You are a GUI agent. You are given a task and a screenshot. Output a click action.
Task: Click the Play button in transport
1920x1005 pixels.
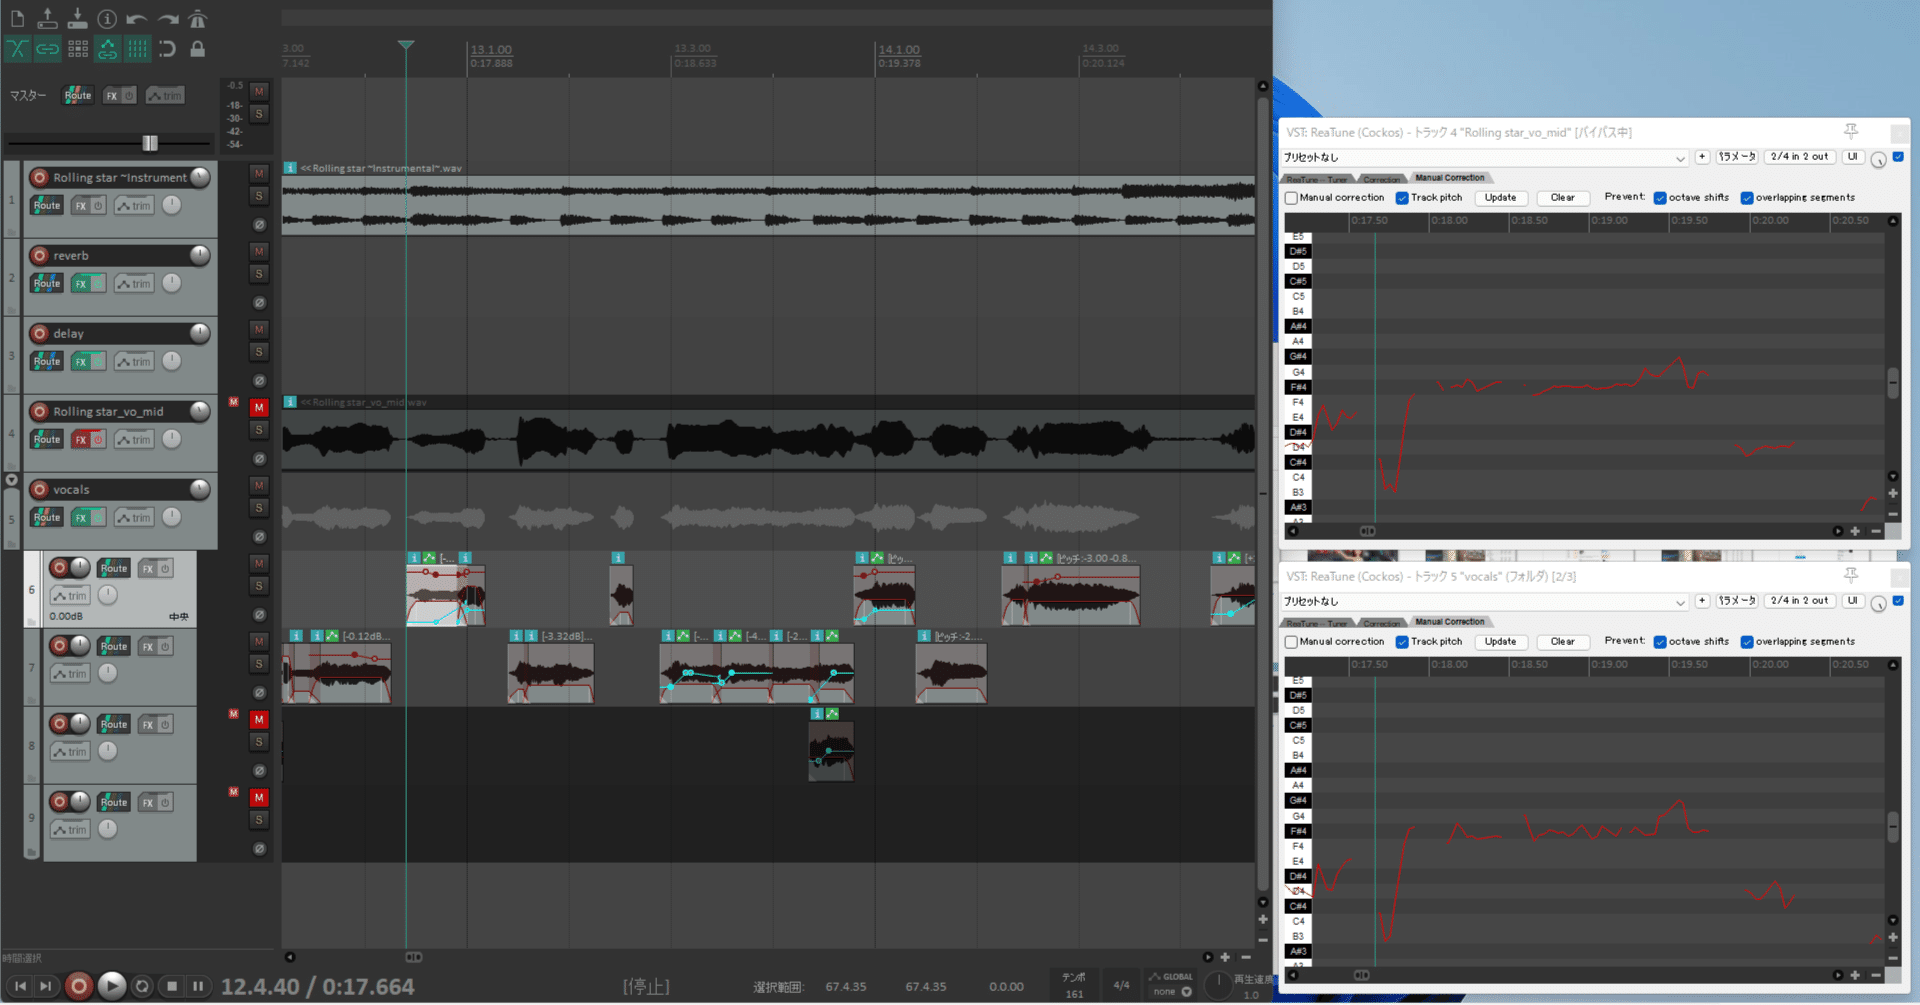coord(112,986)
